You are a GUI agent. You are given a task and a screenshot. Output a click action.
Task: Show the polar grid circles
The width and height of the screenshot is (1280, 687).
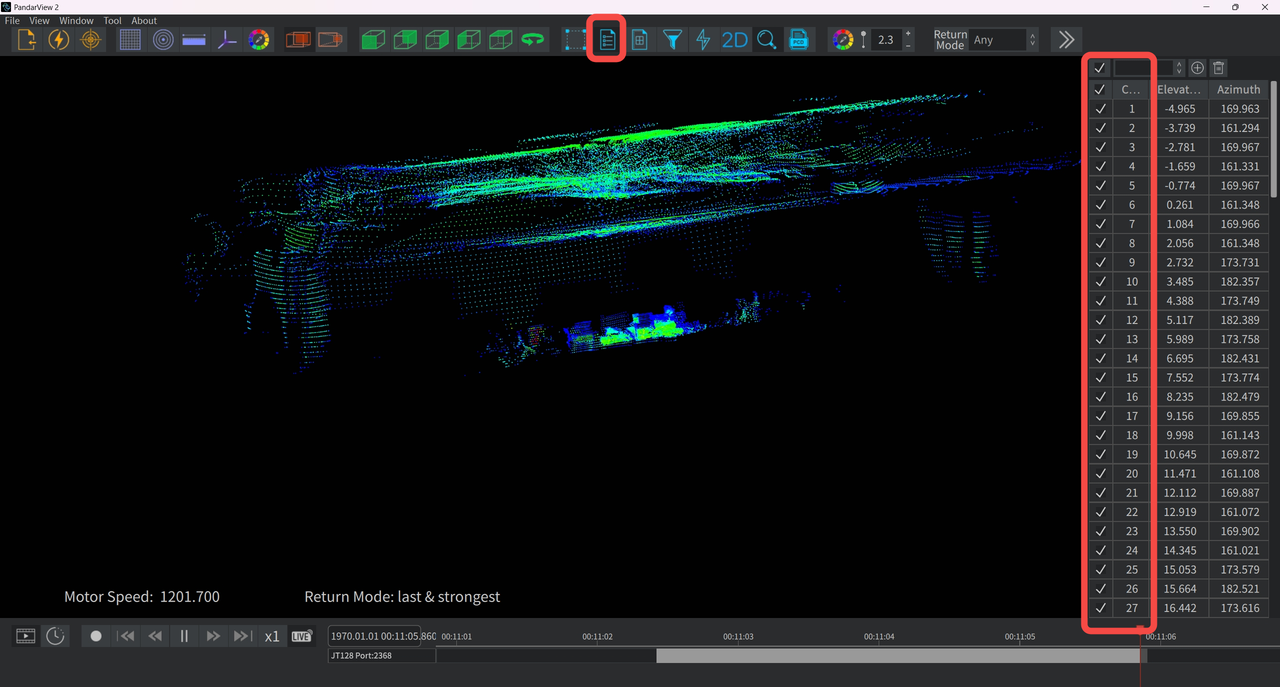162,40
